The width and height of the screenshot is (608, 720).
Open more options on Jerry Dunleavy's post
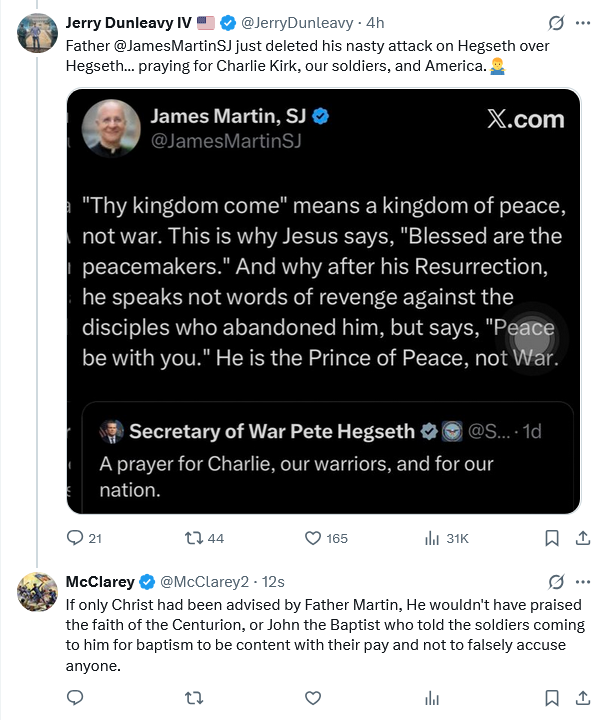(583, 22)
